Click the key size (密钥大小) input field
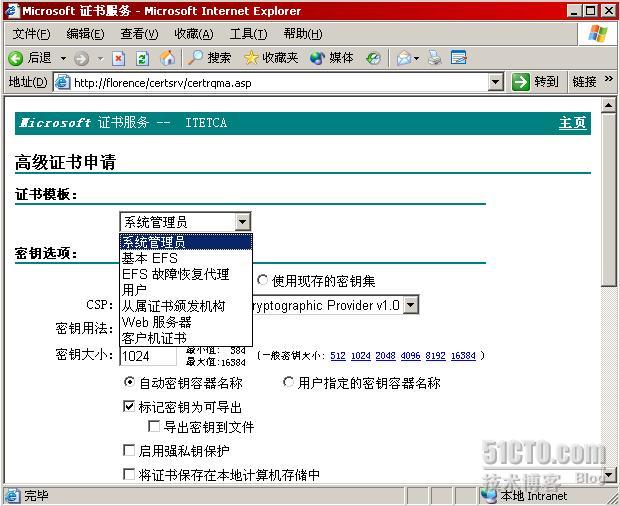The width and height of the screenshot is (620, 506). click(148, 356)
